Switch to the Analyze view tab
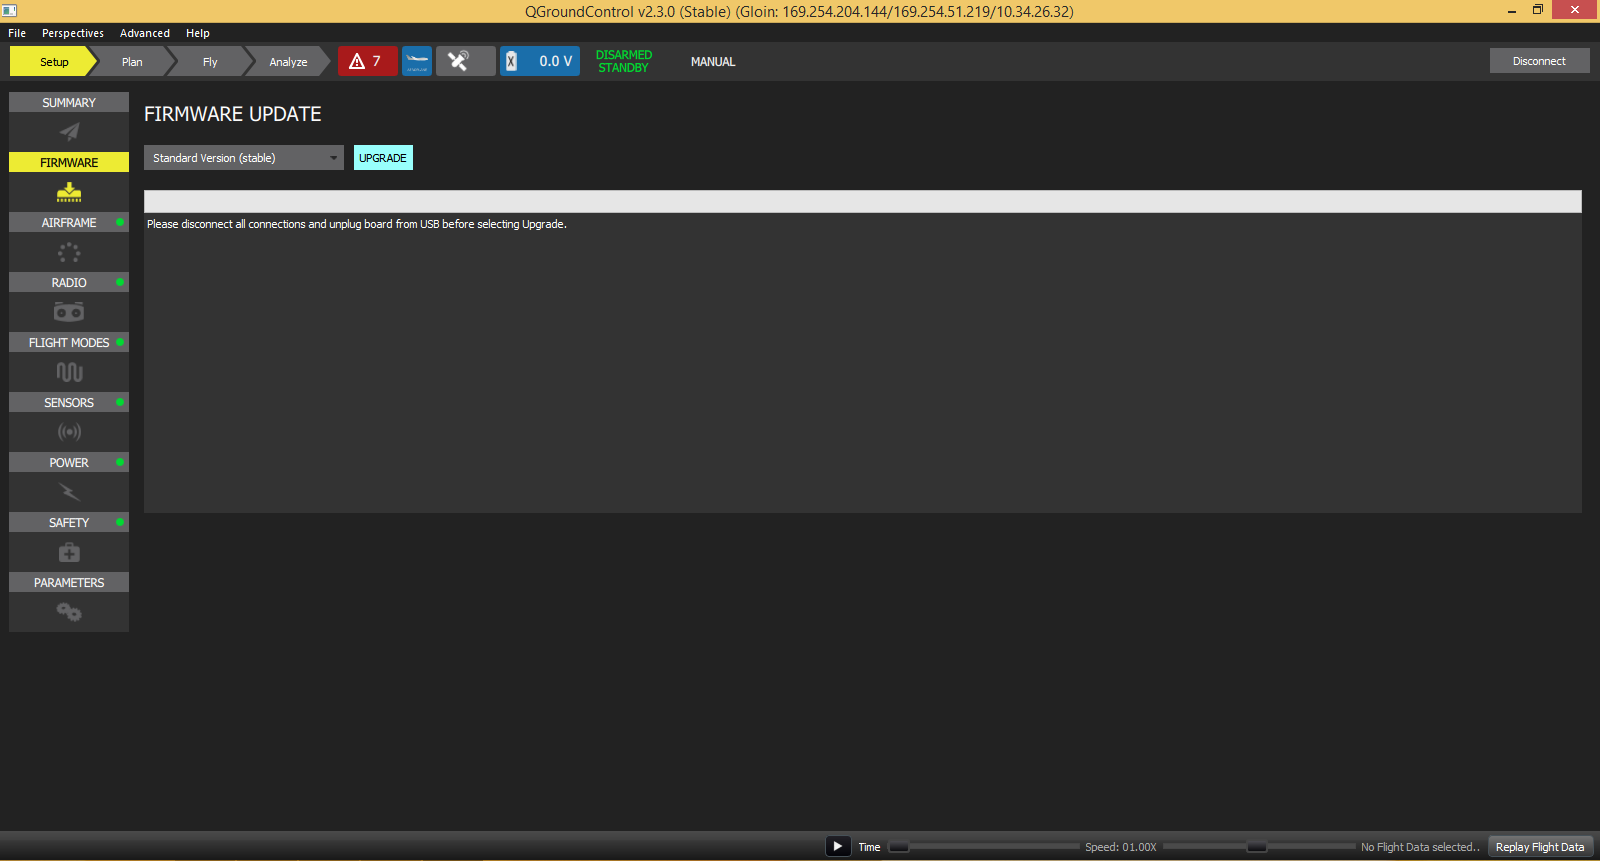The height and width of the screenshot is (861, 1600). coord(288,62)
